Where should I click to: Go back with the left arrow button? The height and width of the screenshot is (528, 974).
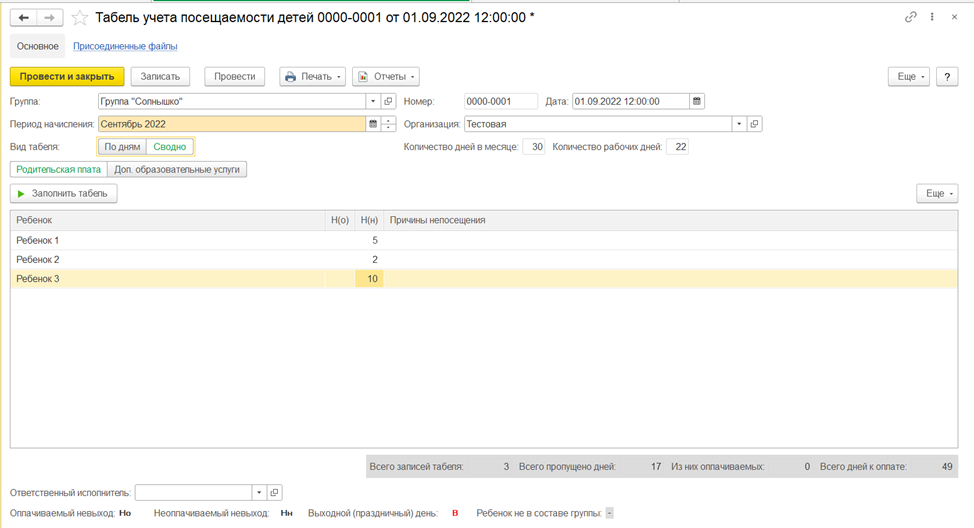[x=24, y=17]
